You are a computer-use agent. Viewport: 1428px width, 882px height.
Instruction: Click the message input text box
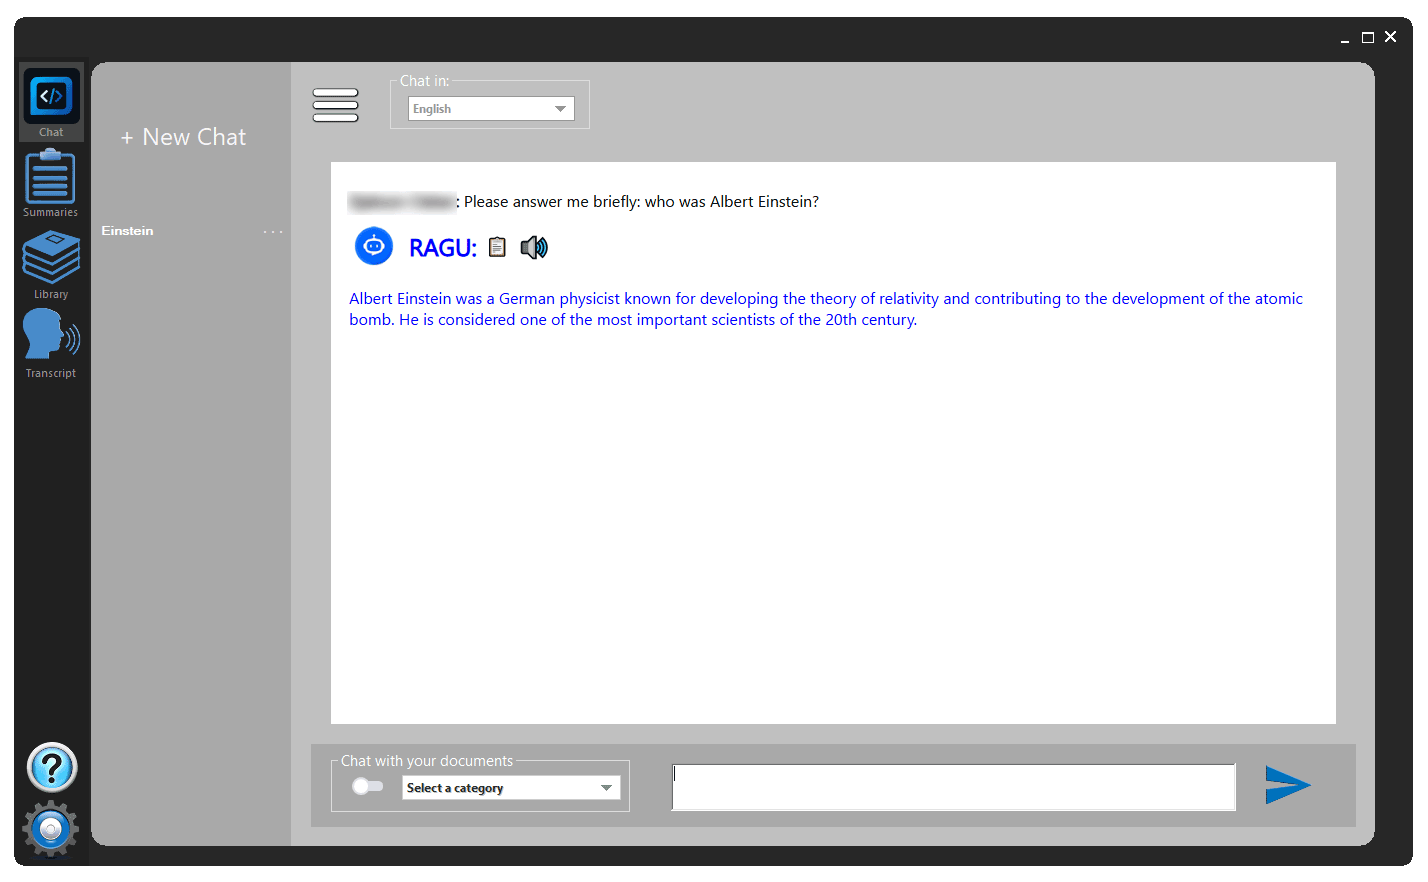tap(953, 787)
